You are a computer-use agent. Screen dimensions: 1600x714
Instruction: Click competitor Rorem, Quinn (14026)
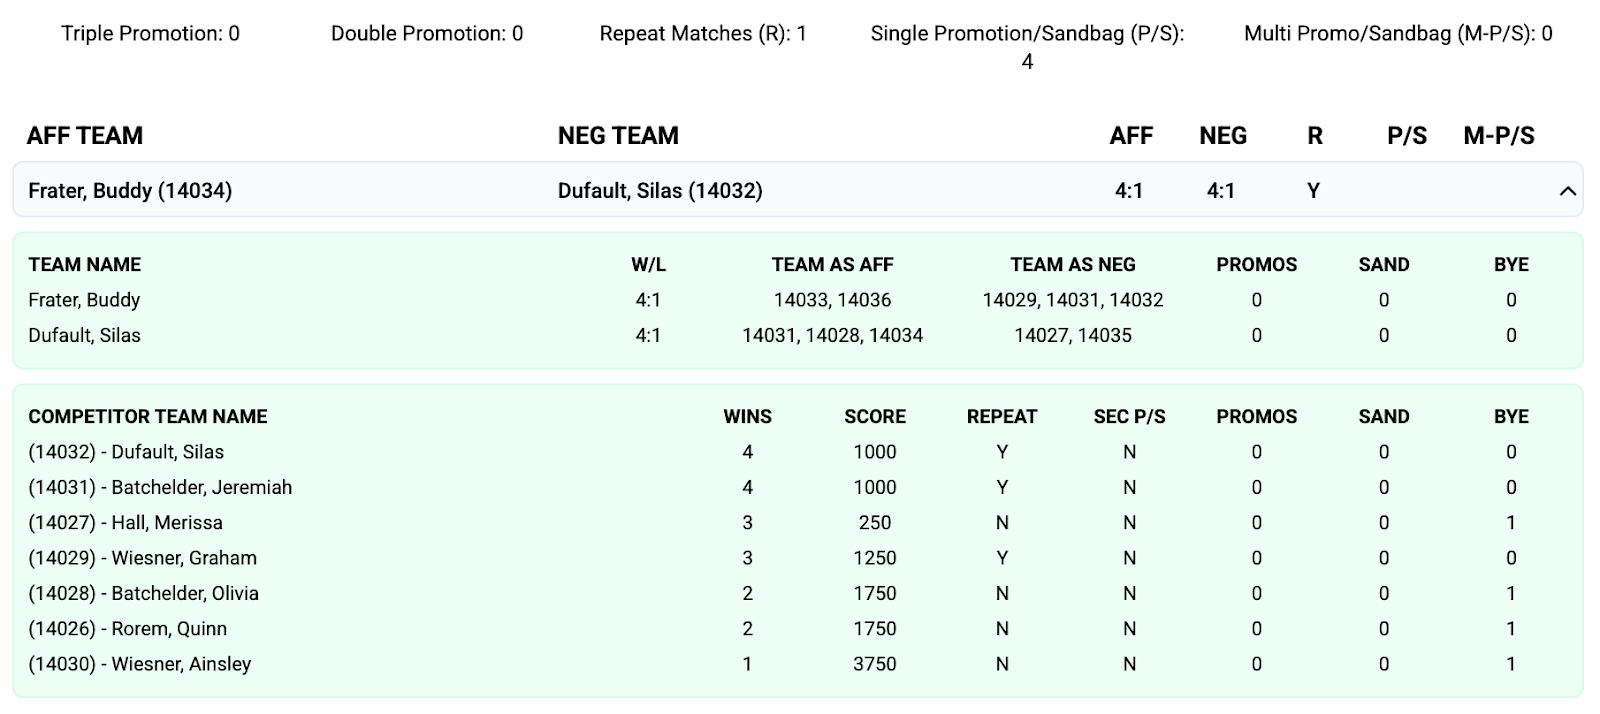pos(127,629)
